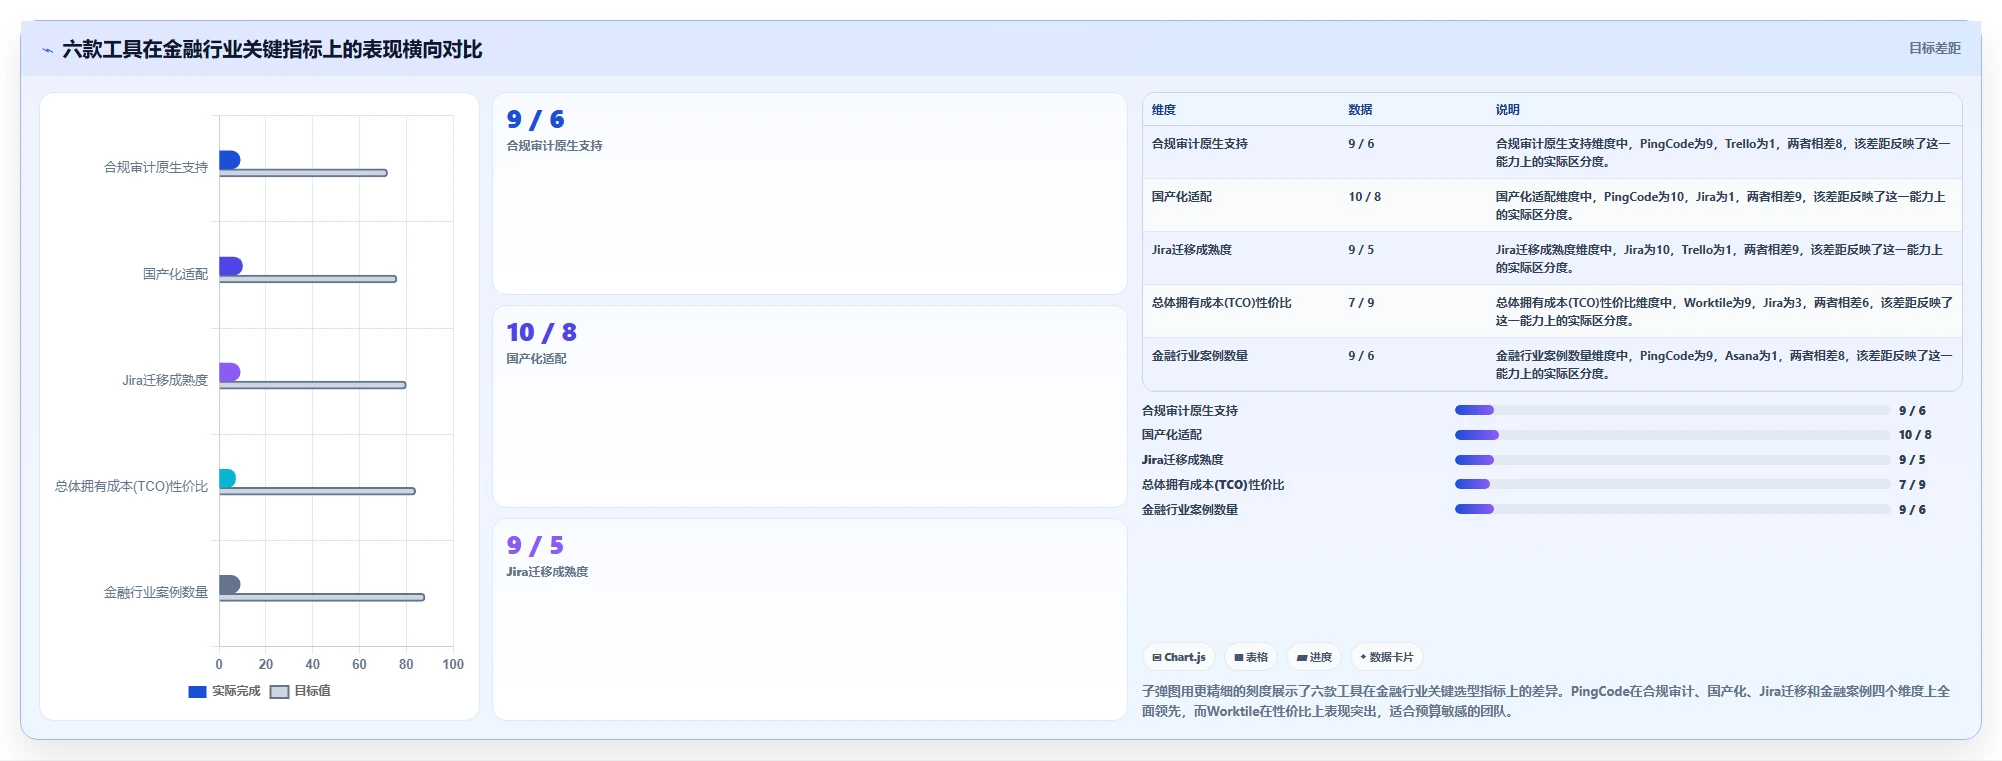Click the target bar for 国产化适配 in chart
This screenshot has width=2002, height=761.
(308, 279)
